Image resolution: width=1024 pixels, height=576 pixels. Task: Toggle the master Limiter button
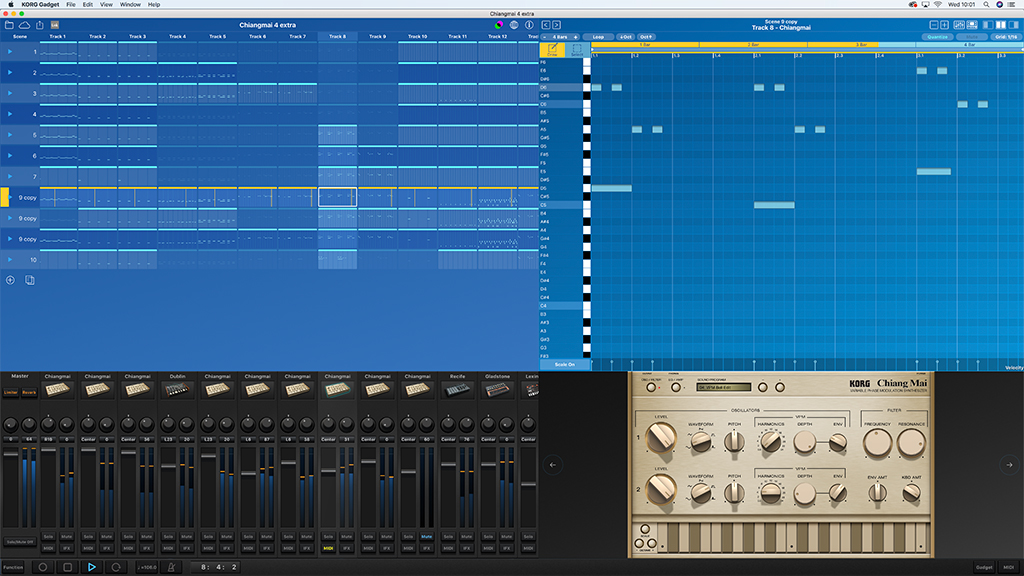11,392
